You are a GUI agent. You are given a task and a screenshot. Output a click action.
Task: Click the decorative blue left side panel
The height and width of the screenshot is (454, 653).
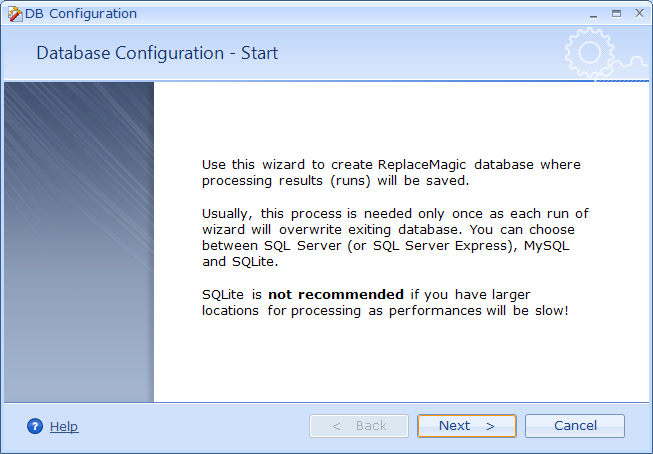78,240
